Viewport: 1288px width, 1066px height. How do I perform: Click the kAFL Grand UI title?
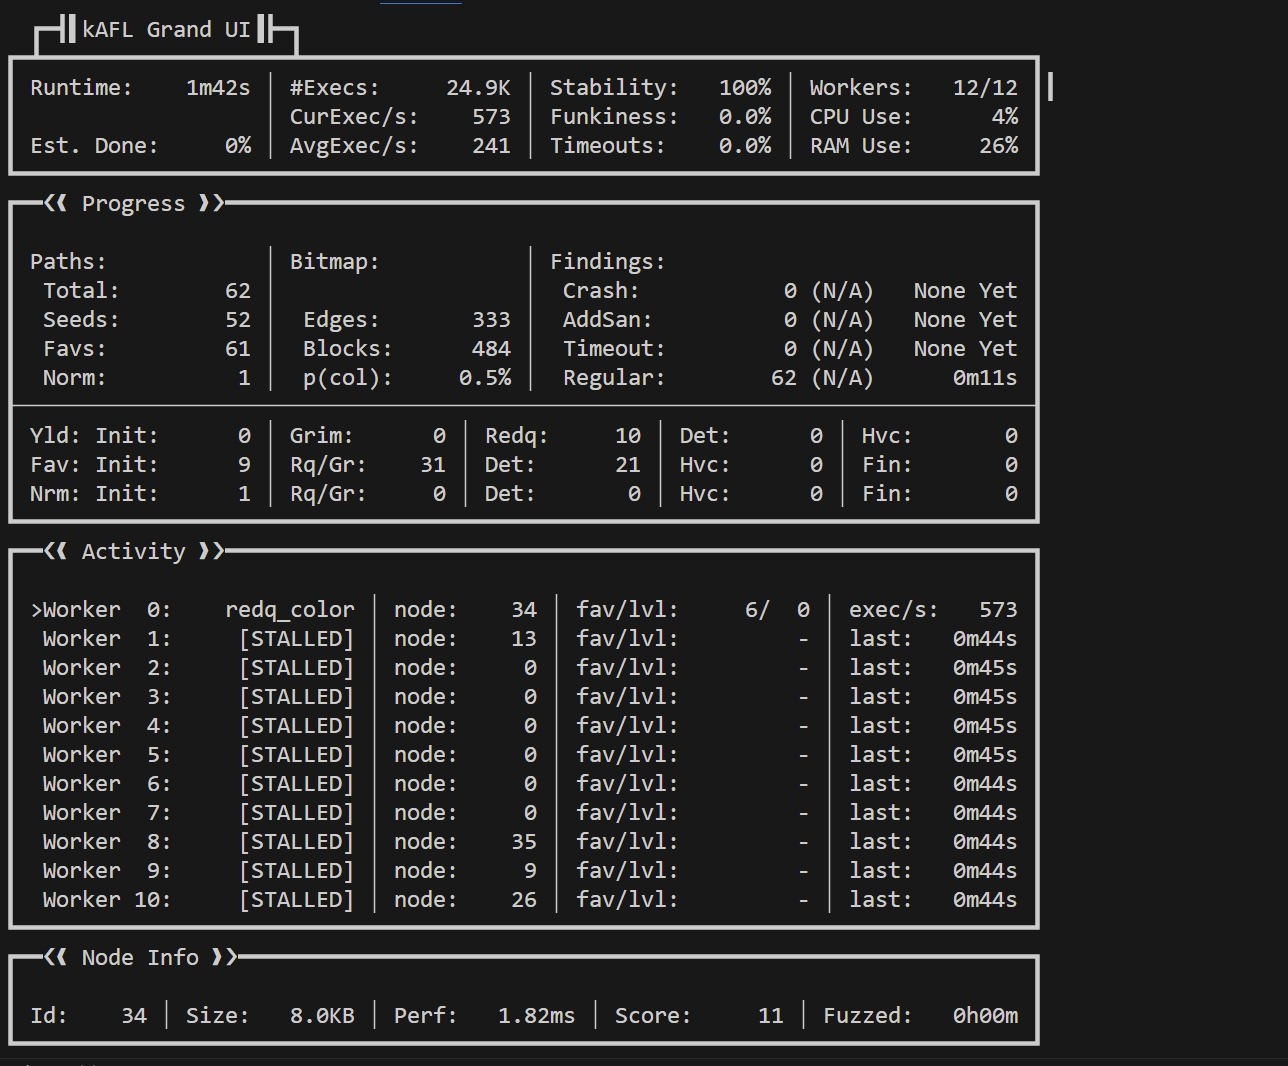click(x=166, y=30)
